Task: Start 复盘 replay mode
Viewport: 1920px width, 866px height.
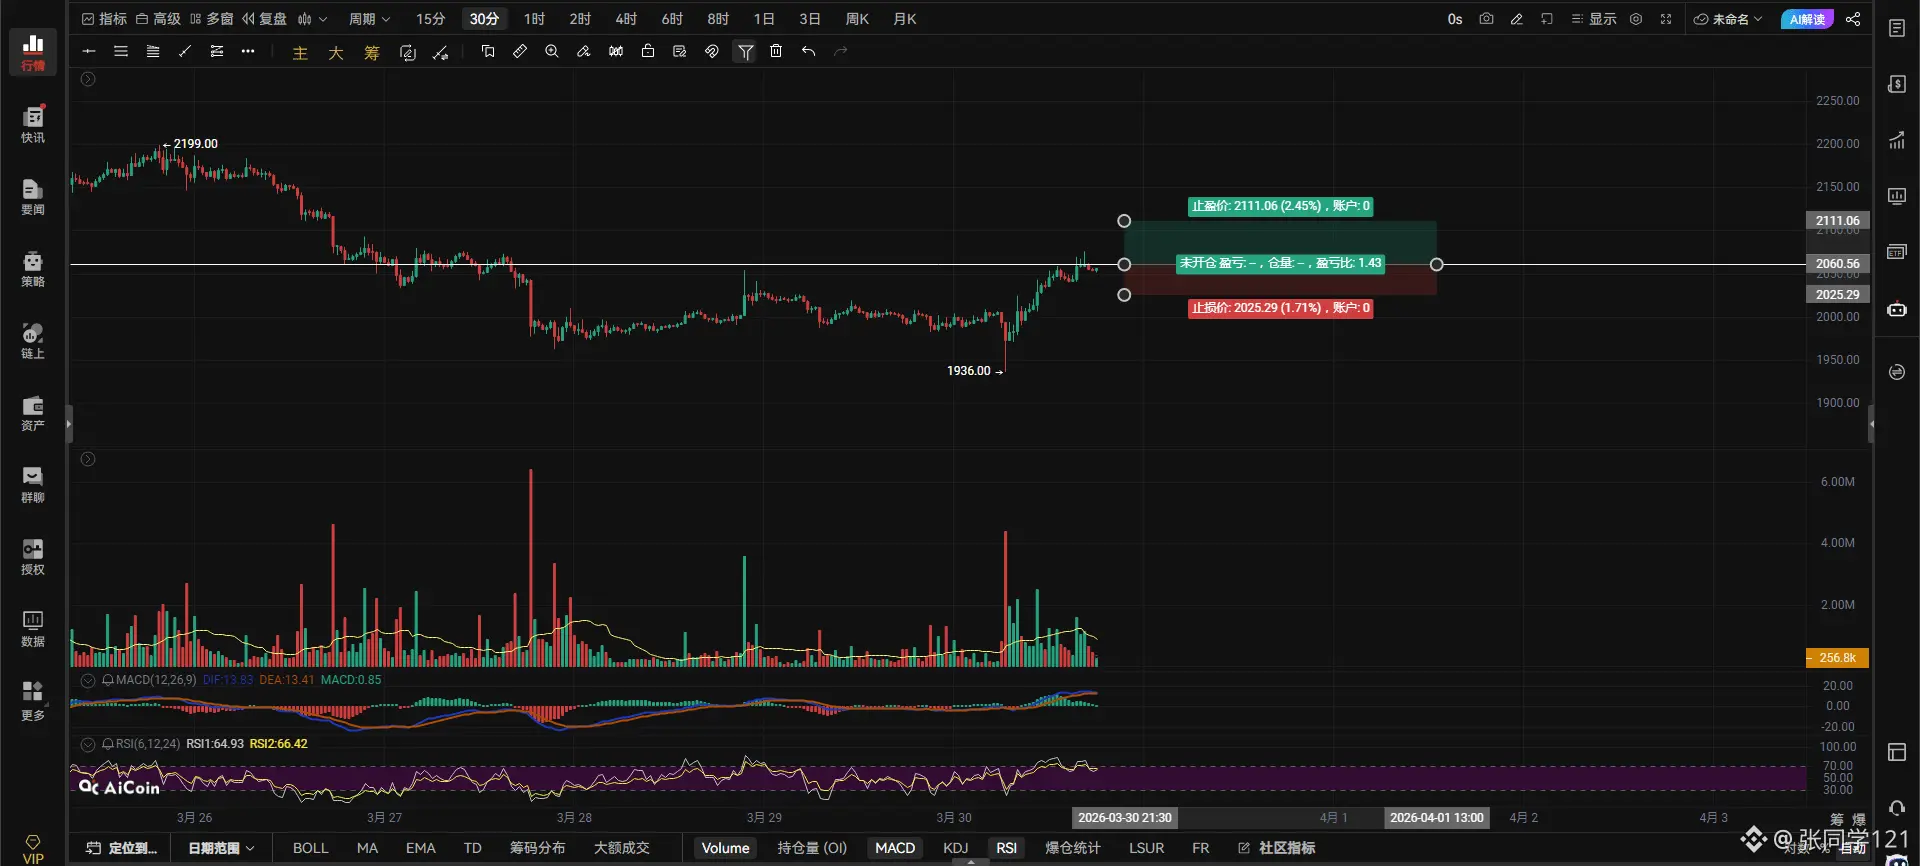Action: pos(264,19)
